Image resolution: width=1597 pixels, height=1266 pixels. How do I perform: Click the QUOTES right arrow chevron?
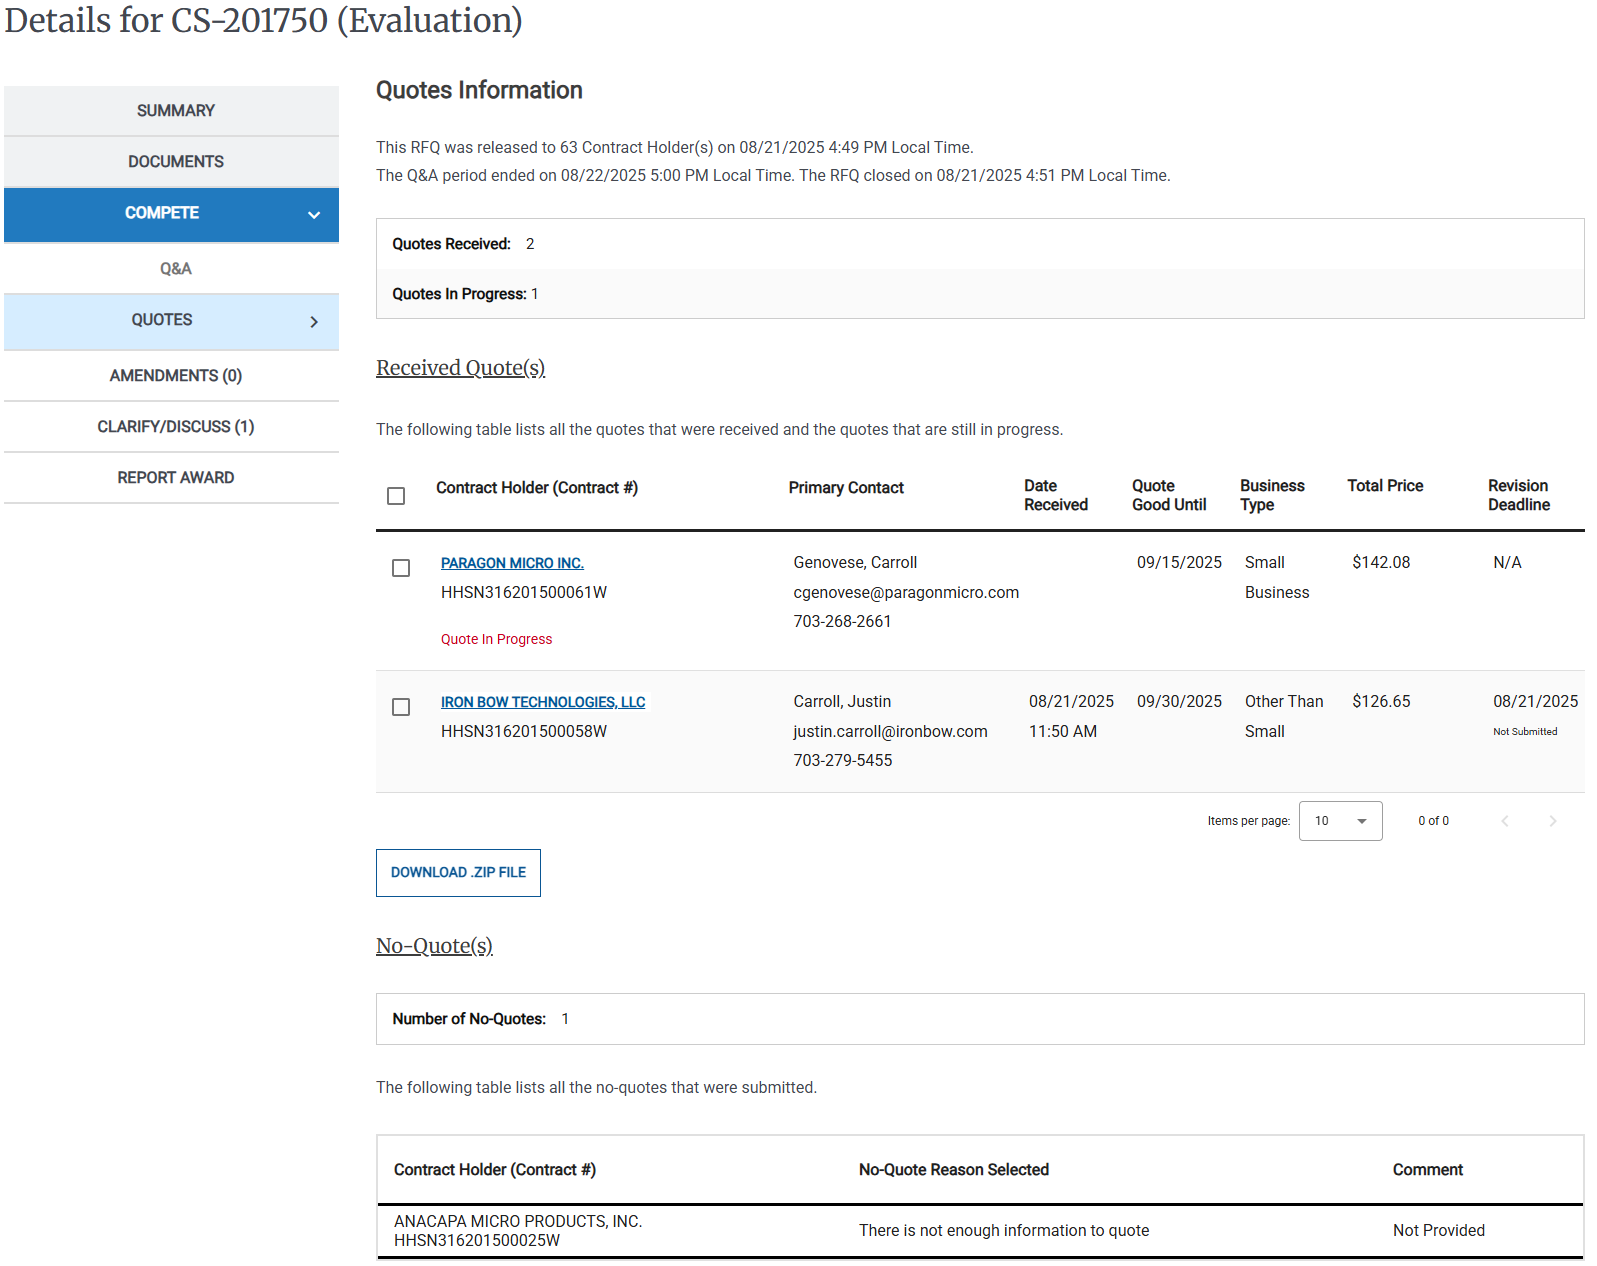(314, 322)
